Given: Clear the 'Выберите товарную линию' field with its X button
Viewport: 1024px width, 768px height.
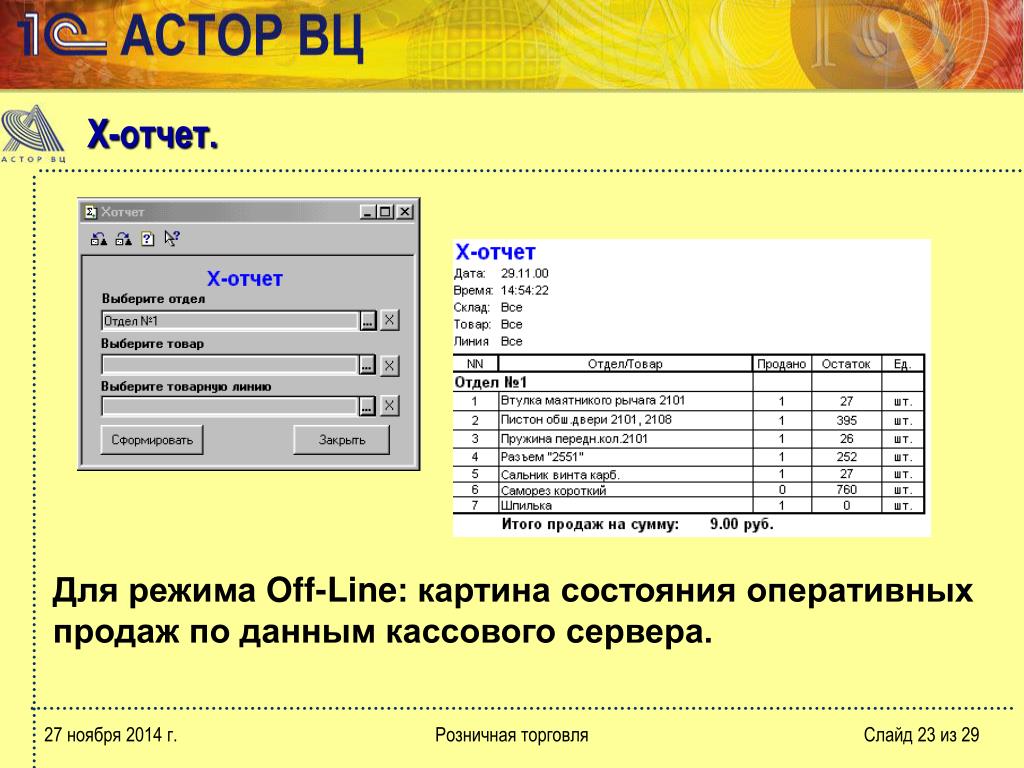Looking at the screenshot, I should (x=389, y=406).
